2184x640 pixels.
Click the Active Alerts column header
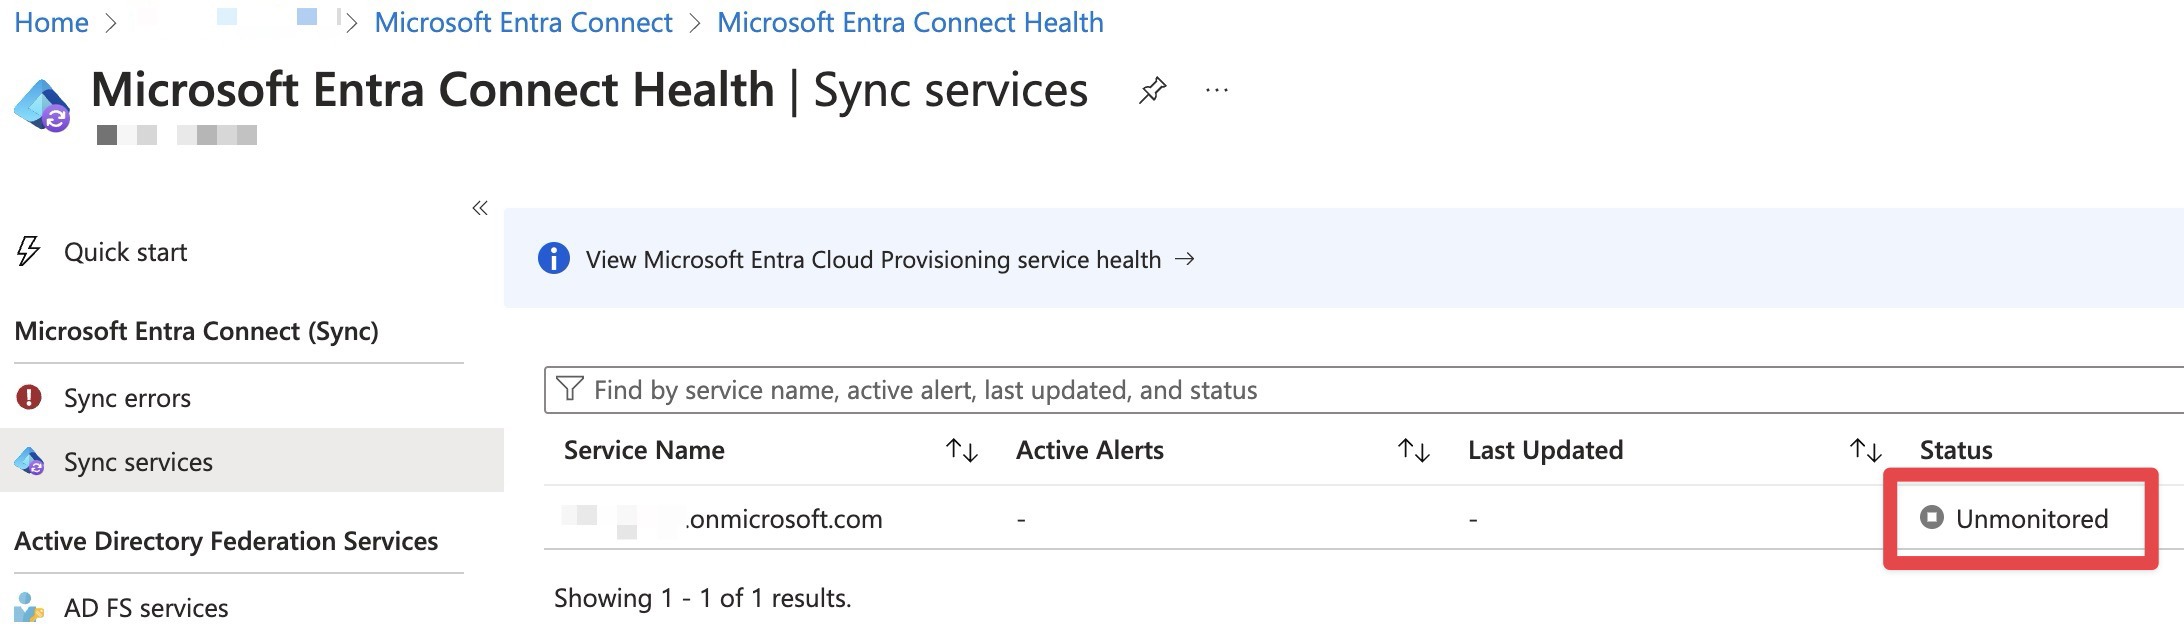(1090, 450)
